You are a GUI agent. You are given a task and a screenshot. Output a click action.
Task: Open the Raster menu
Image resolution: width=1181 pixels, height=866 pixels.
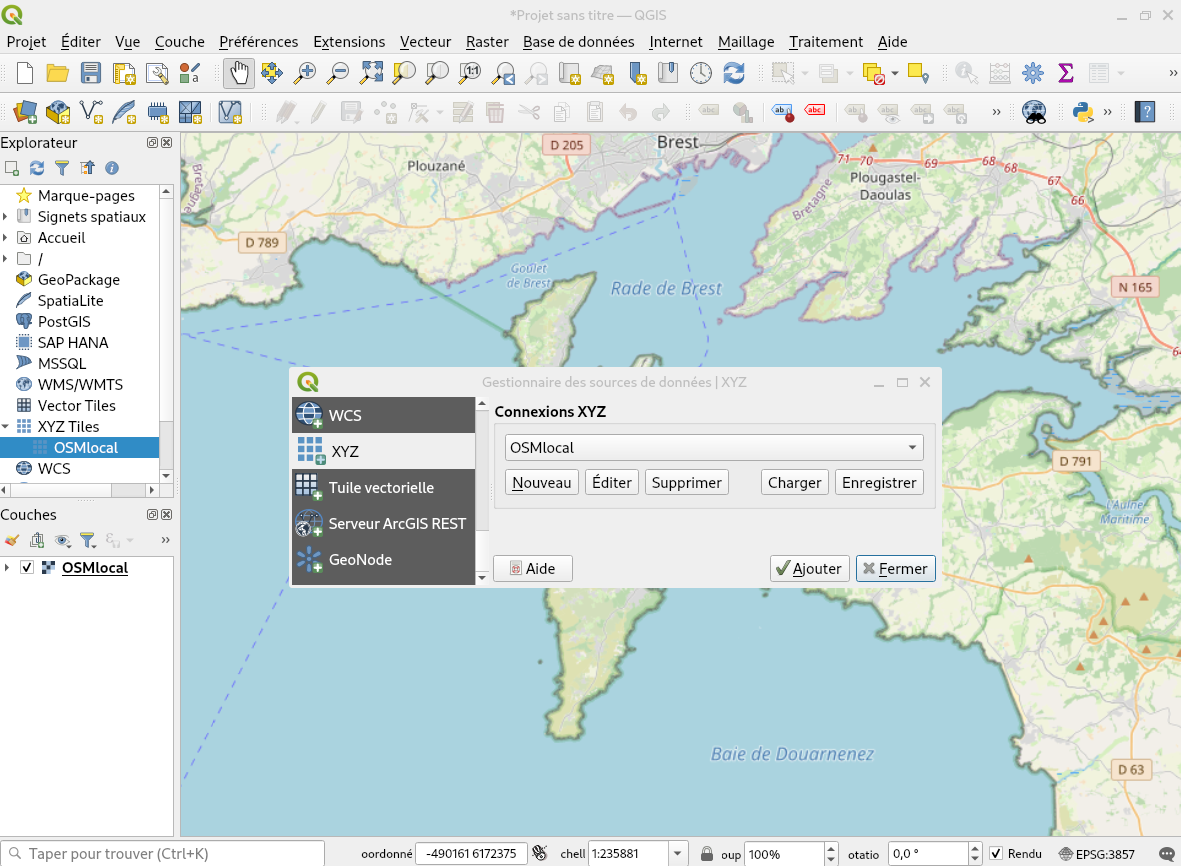pyautogui.click(x=487, y=41)
